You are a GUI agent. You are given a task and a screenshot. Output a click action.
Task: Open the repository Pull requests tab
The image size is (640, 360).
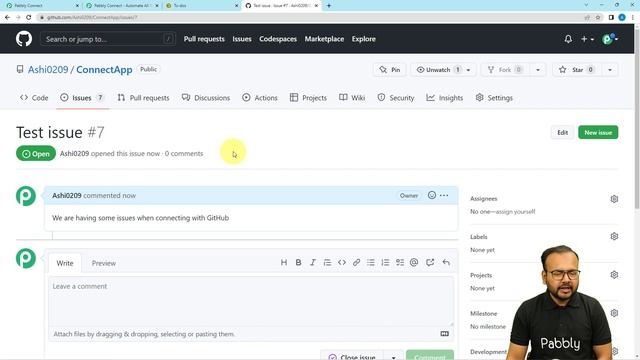[143, 98]
